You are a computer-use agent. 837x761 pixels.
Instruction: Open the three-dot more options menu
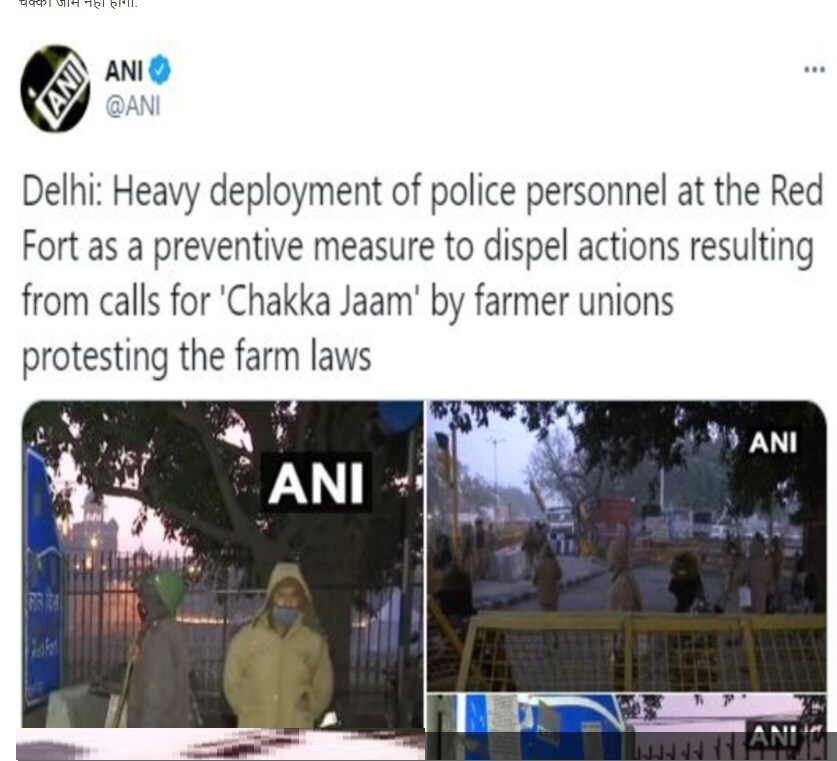click(x=815, y=69)
